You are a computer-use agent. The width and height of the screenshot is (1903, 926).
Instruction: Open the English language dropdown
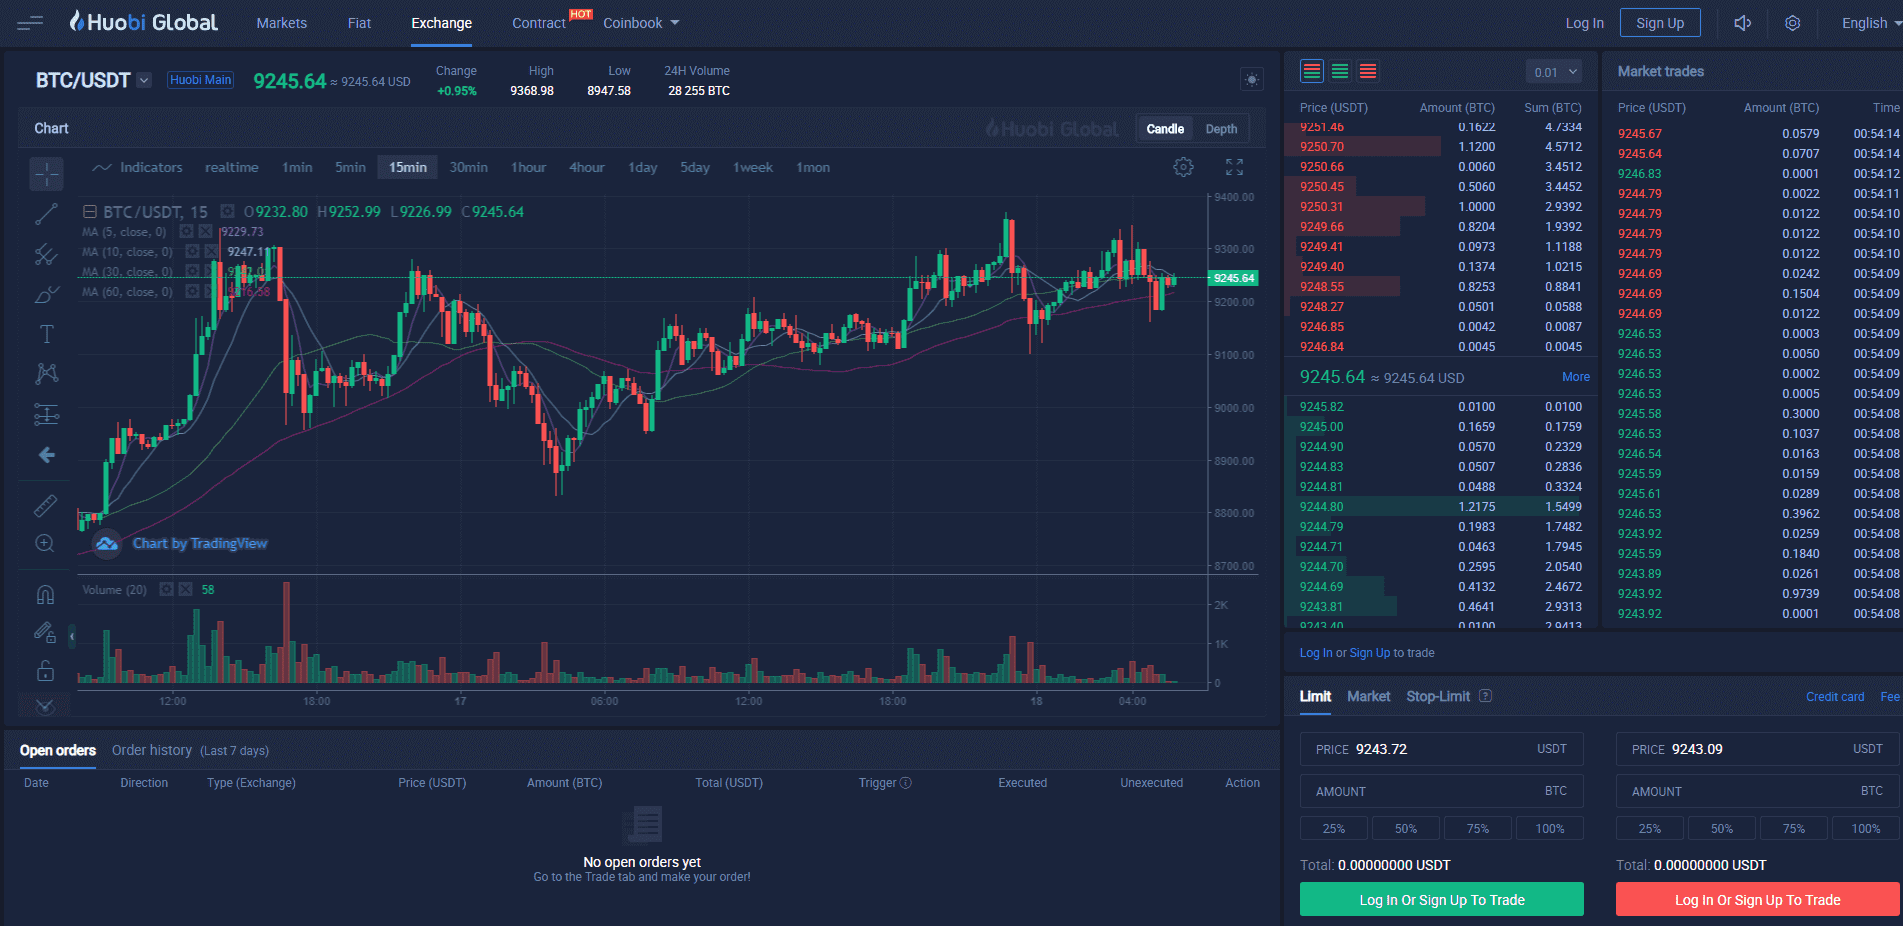coord(1872,23)
